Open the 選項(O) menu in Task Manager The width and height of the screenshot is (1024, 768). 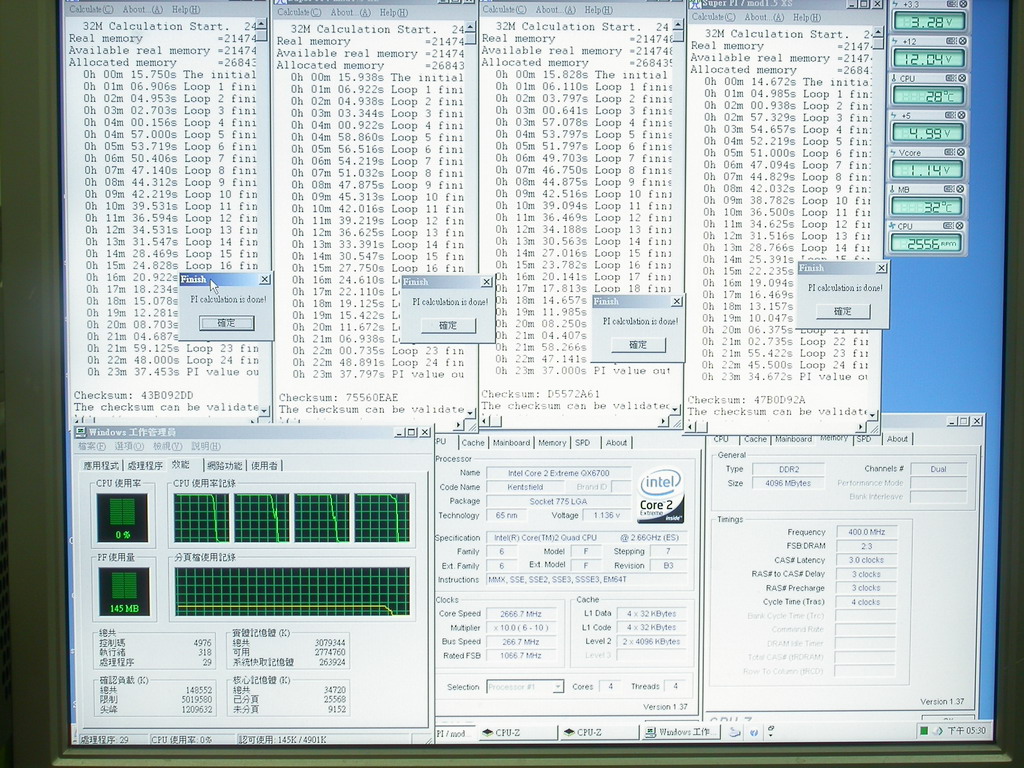point(129,446)
